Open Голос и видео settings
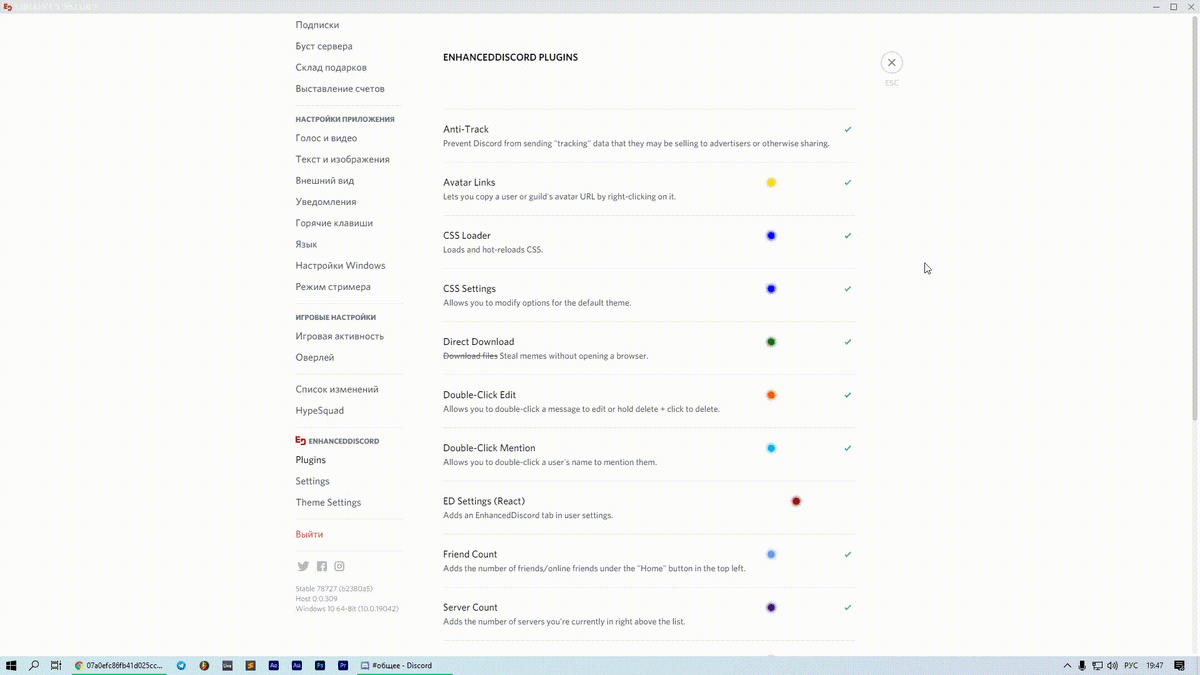The width and height of the screenshot is (1200, 675). [326, 138]
